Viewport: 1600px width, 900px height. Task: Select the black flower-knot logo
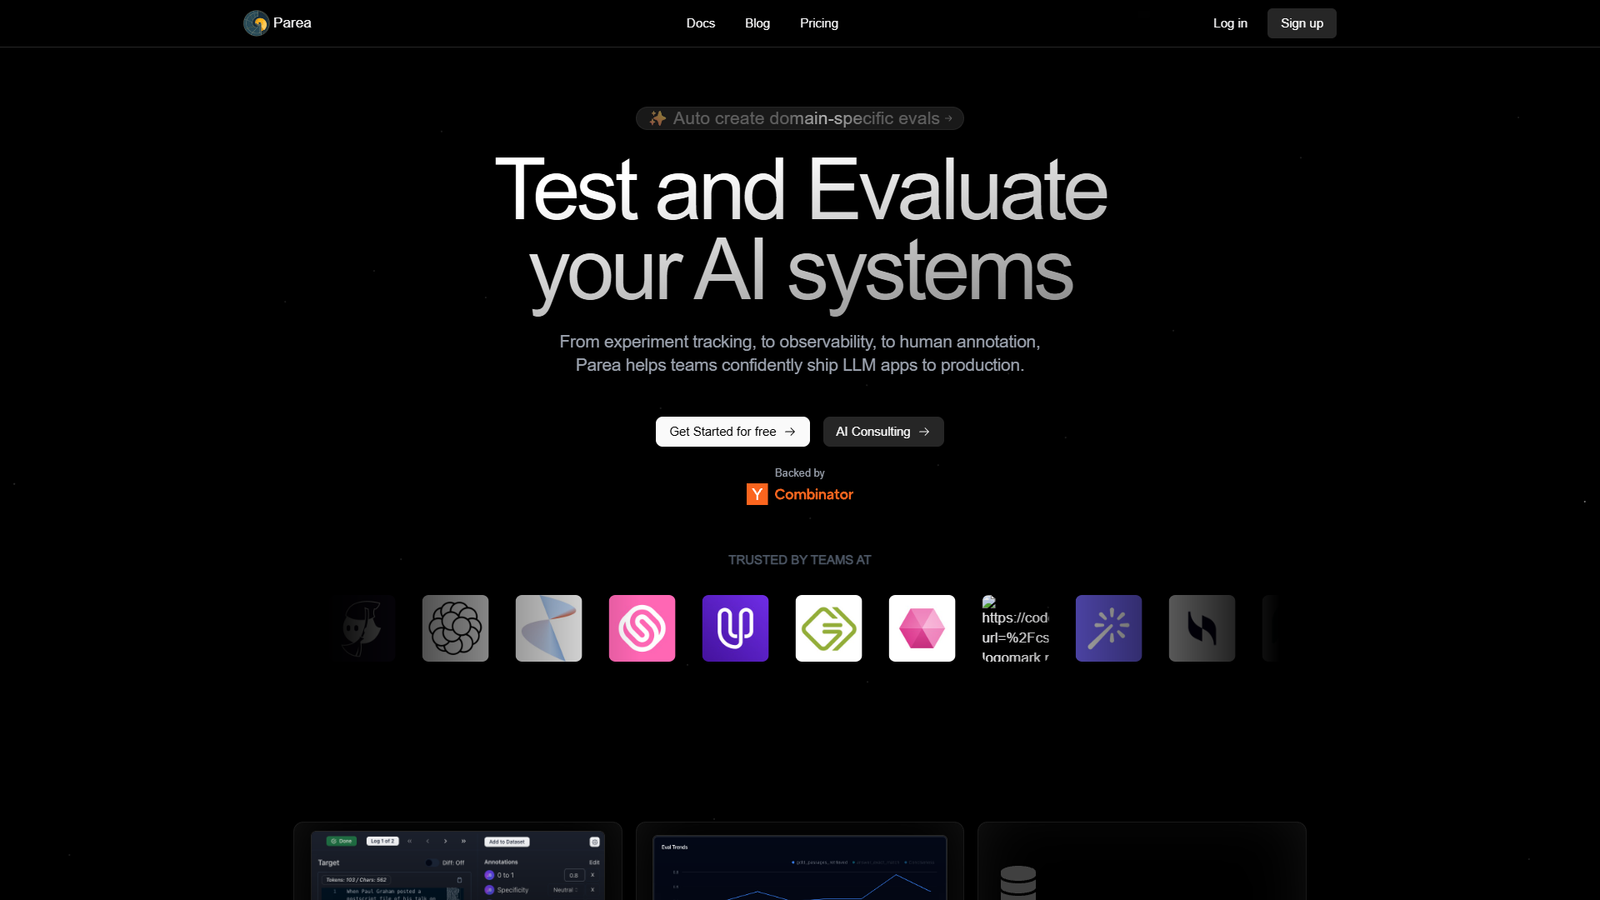point(455,628)
